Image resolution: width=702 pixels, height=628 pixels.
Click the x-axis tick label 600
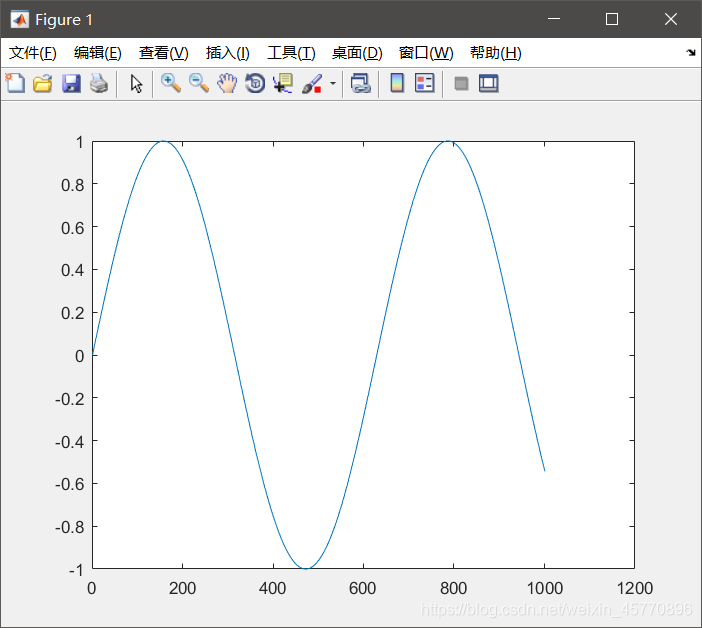pos(363,588)
